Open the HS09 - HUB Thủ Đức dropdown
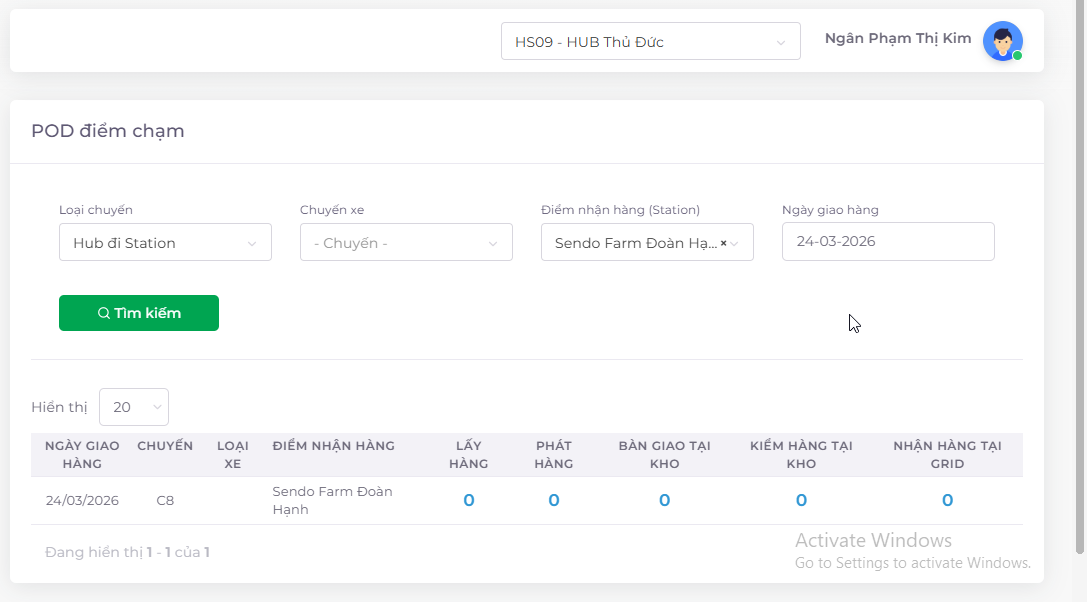The width and height of the screenshot is (1087, 602). [x=650, y=42]
